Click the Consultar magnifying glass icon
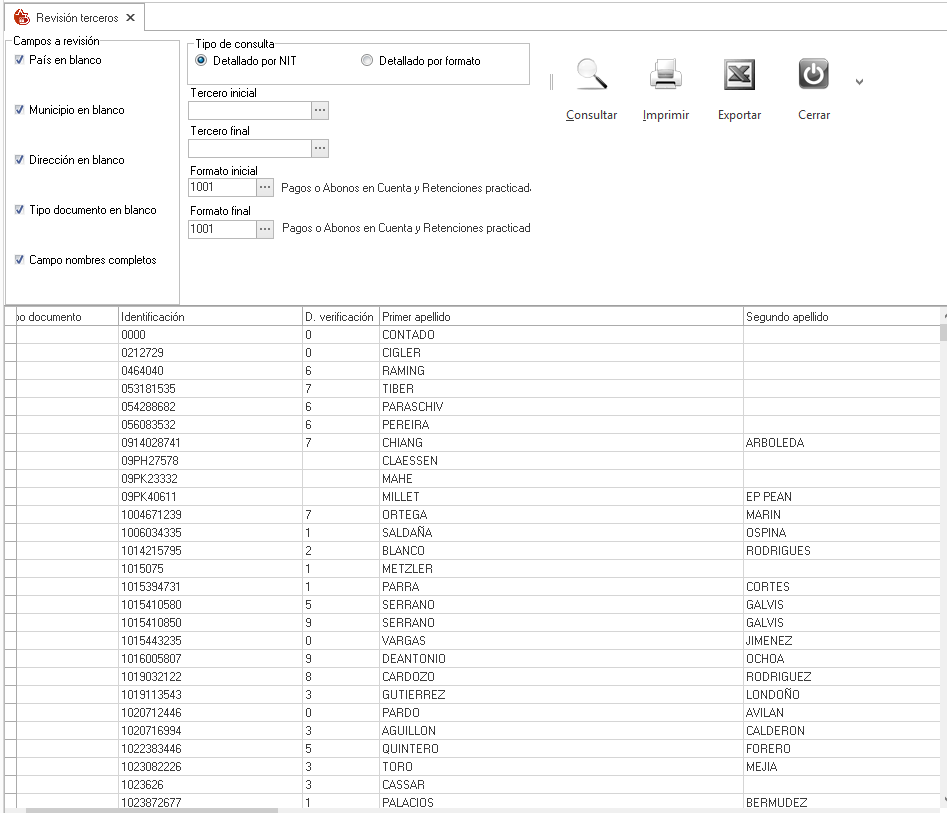The image size is (947, 813). click(x=591, y=76)
